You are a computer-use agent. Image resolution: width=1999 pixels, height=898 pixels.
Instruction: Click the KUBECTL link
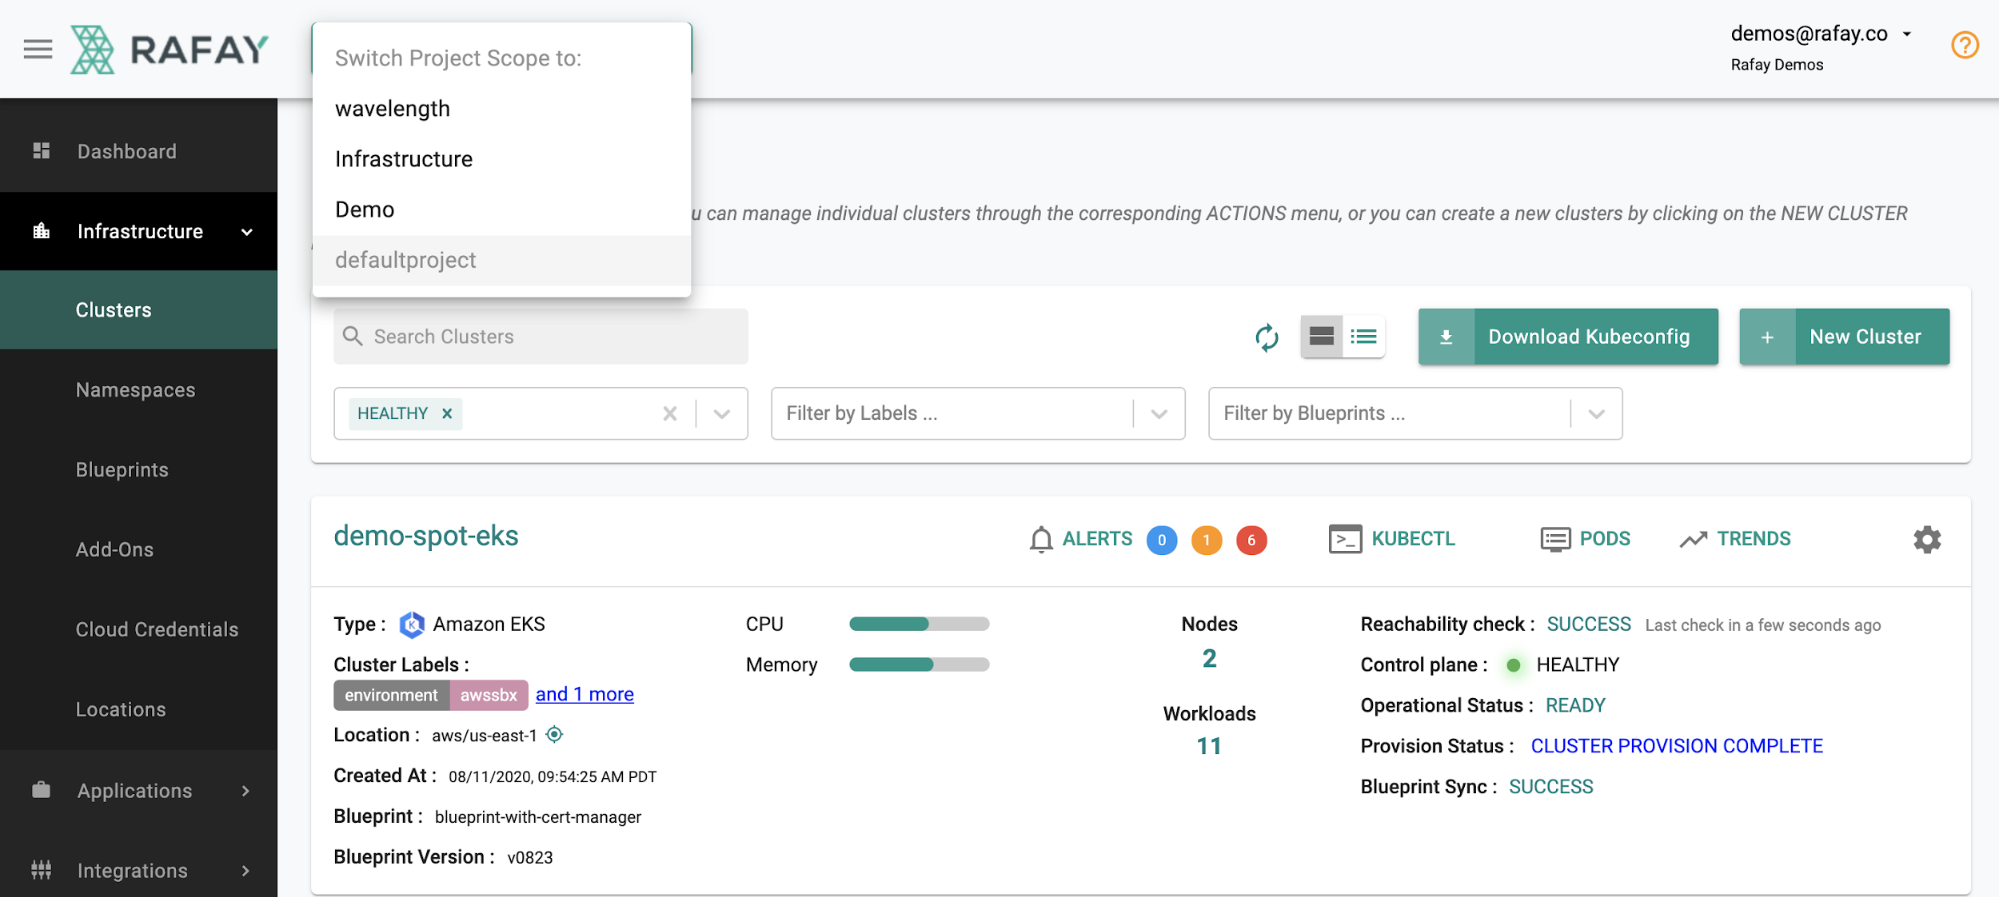tap(1413, 539)
